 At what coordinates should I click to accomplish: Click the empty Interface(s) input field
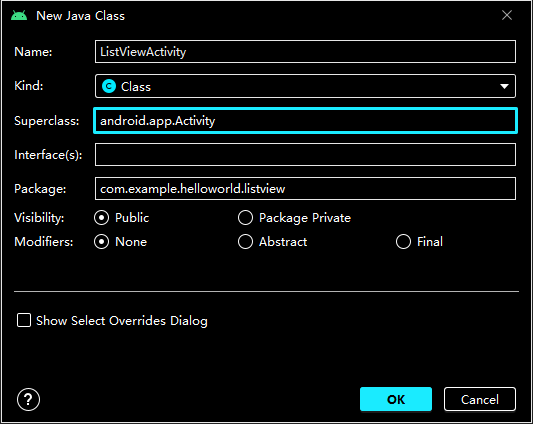[x=305, y=155]
